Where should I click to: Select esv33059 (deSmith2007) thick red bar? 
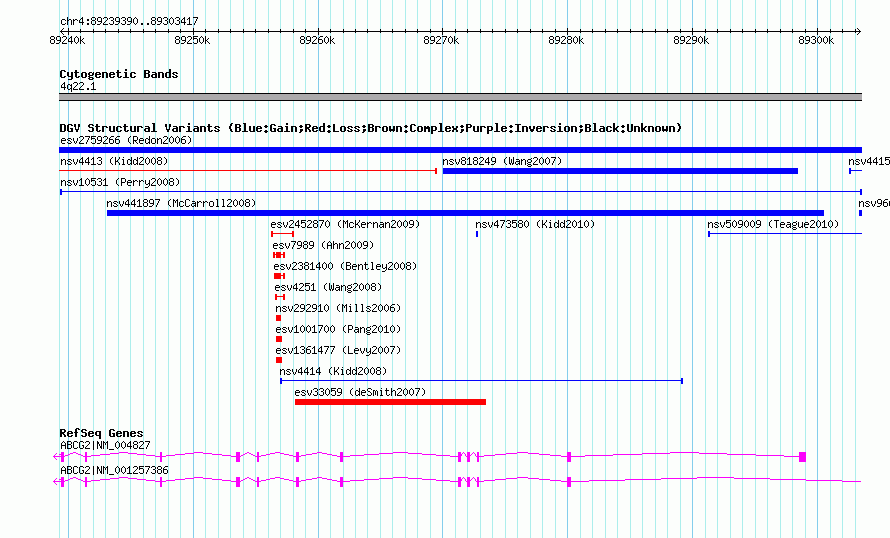point(391,402)
